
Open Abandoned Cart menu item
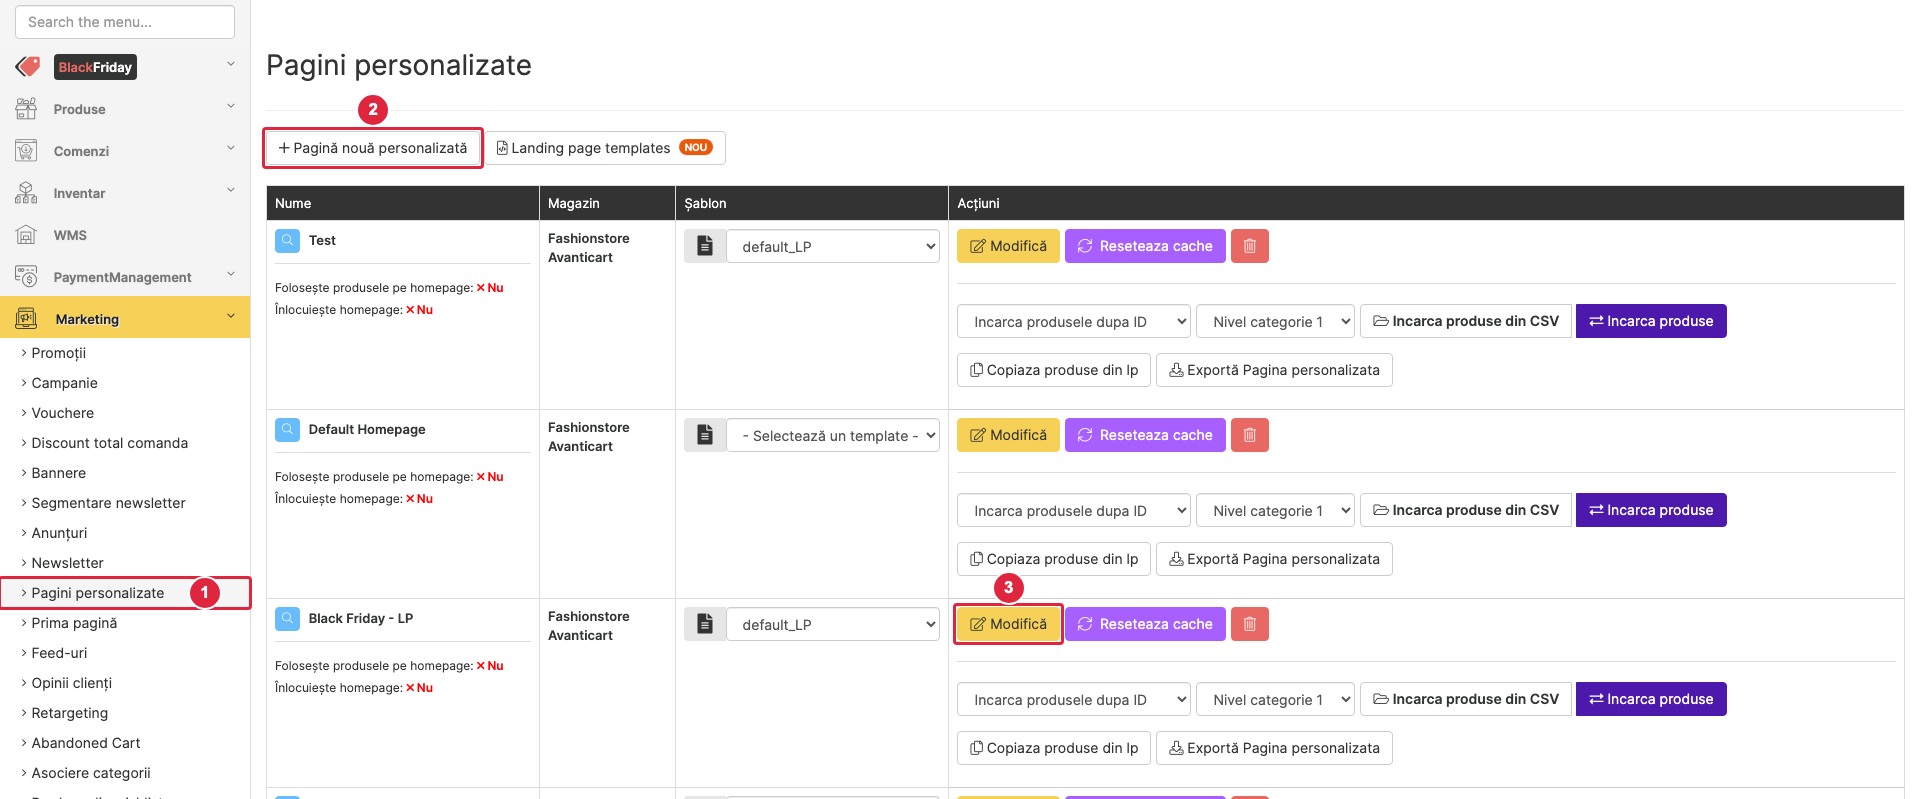click(x=86, y=743)
